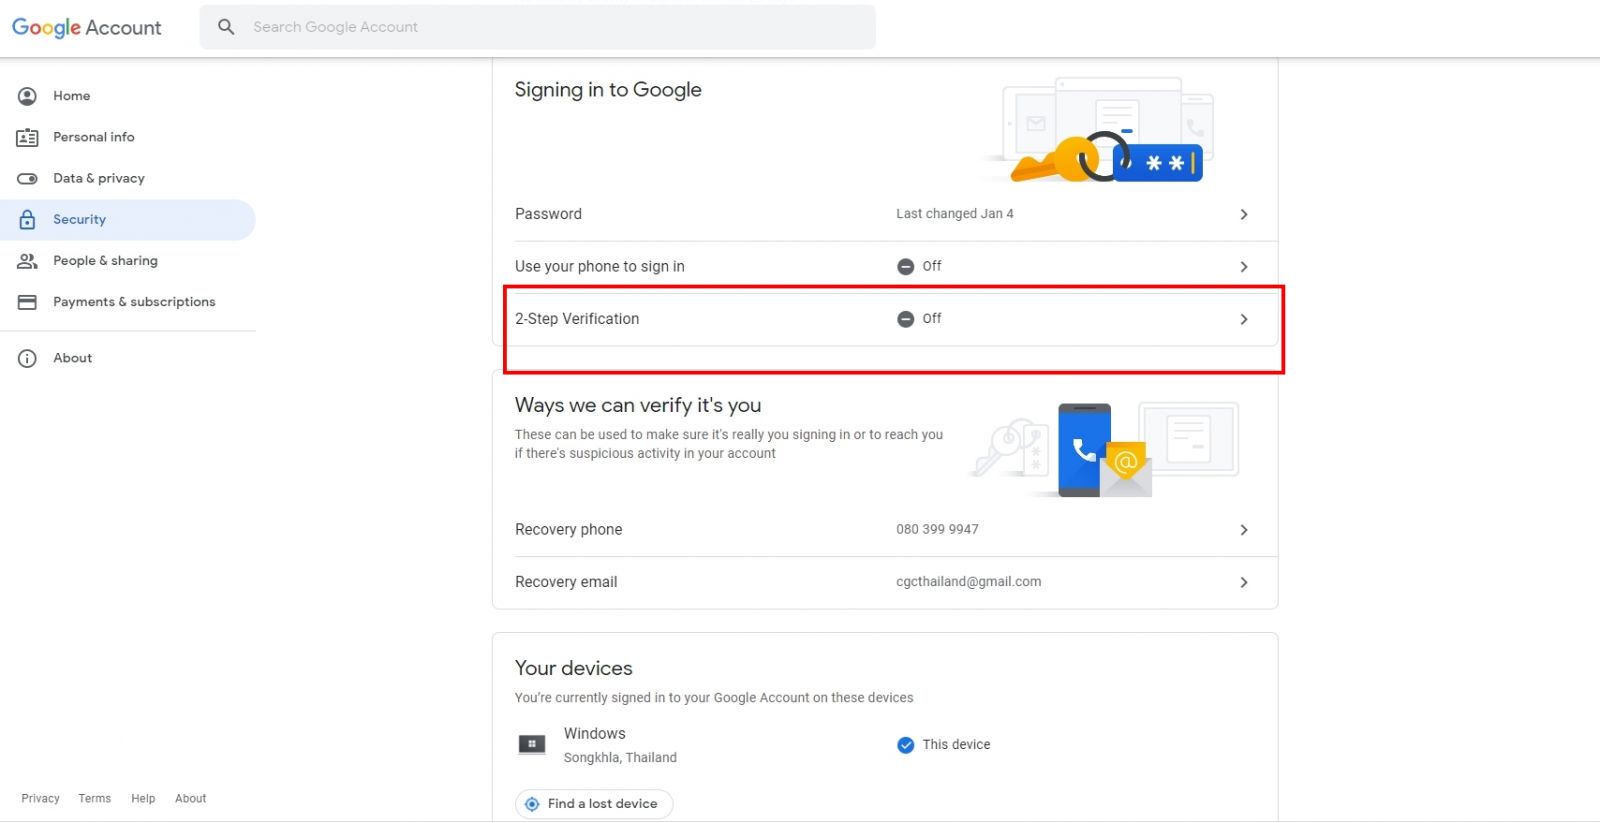Viewport: 1600px width, 823px height.
Task: Click the Data & privacy toggle icon
Action: tap(27, 178)
